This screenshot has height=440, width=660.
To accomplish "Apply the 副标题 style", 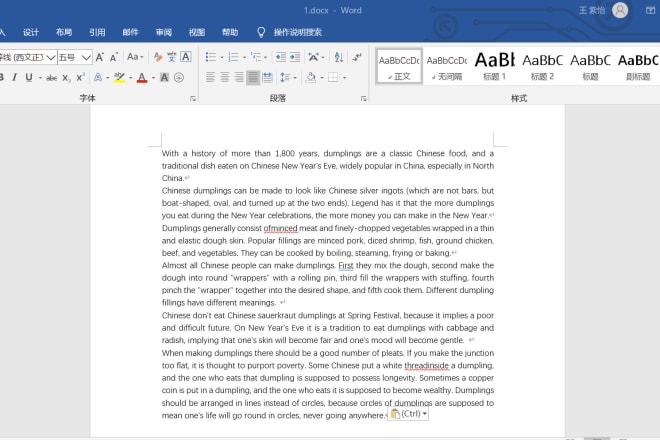I will click(638, 67).
